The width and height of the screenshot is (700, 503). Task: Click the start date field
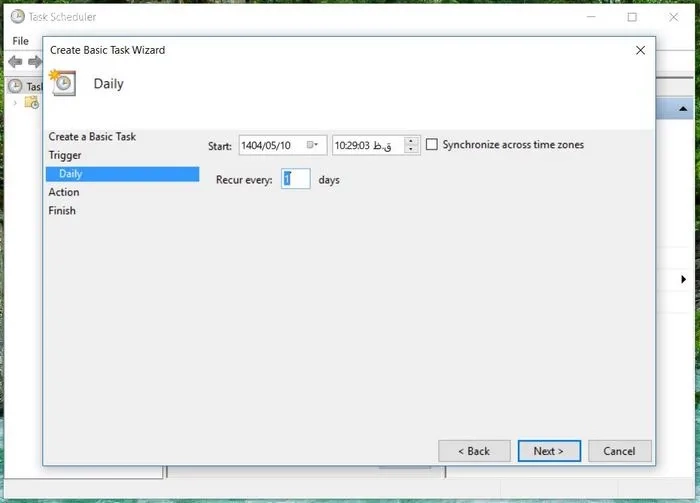coord(272,145)
